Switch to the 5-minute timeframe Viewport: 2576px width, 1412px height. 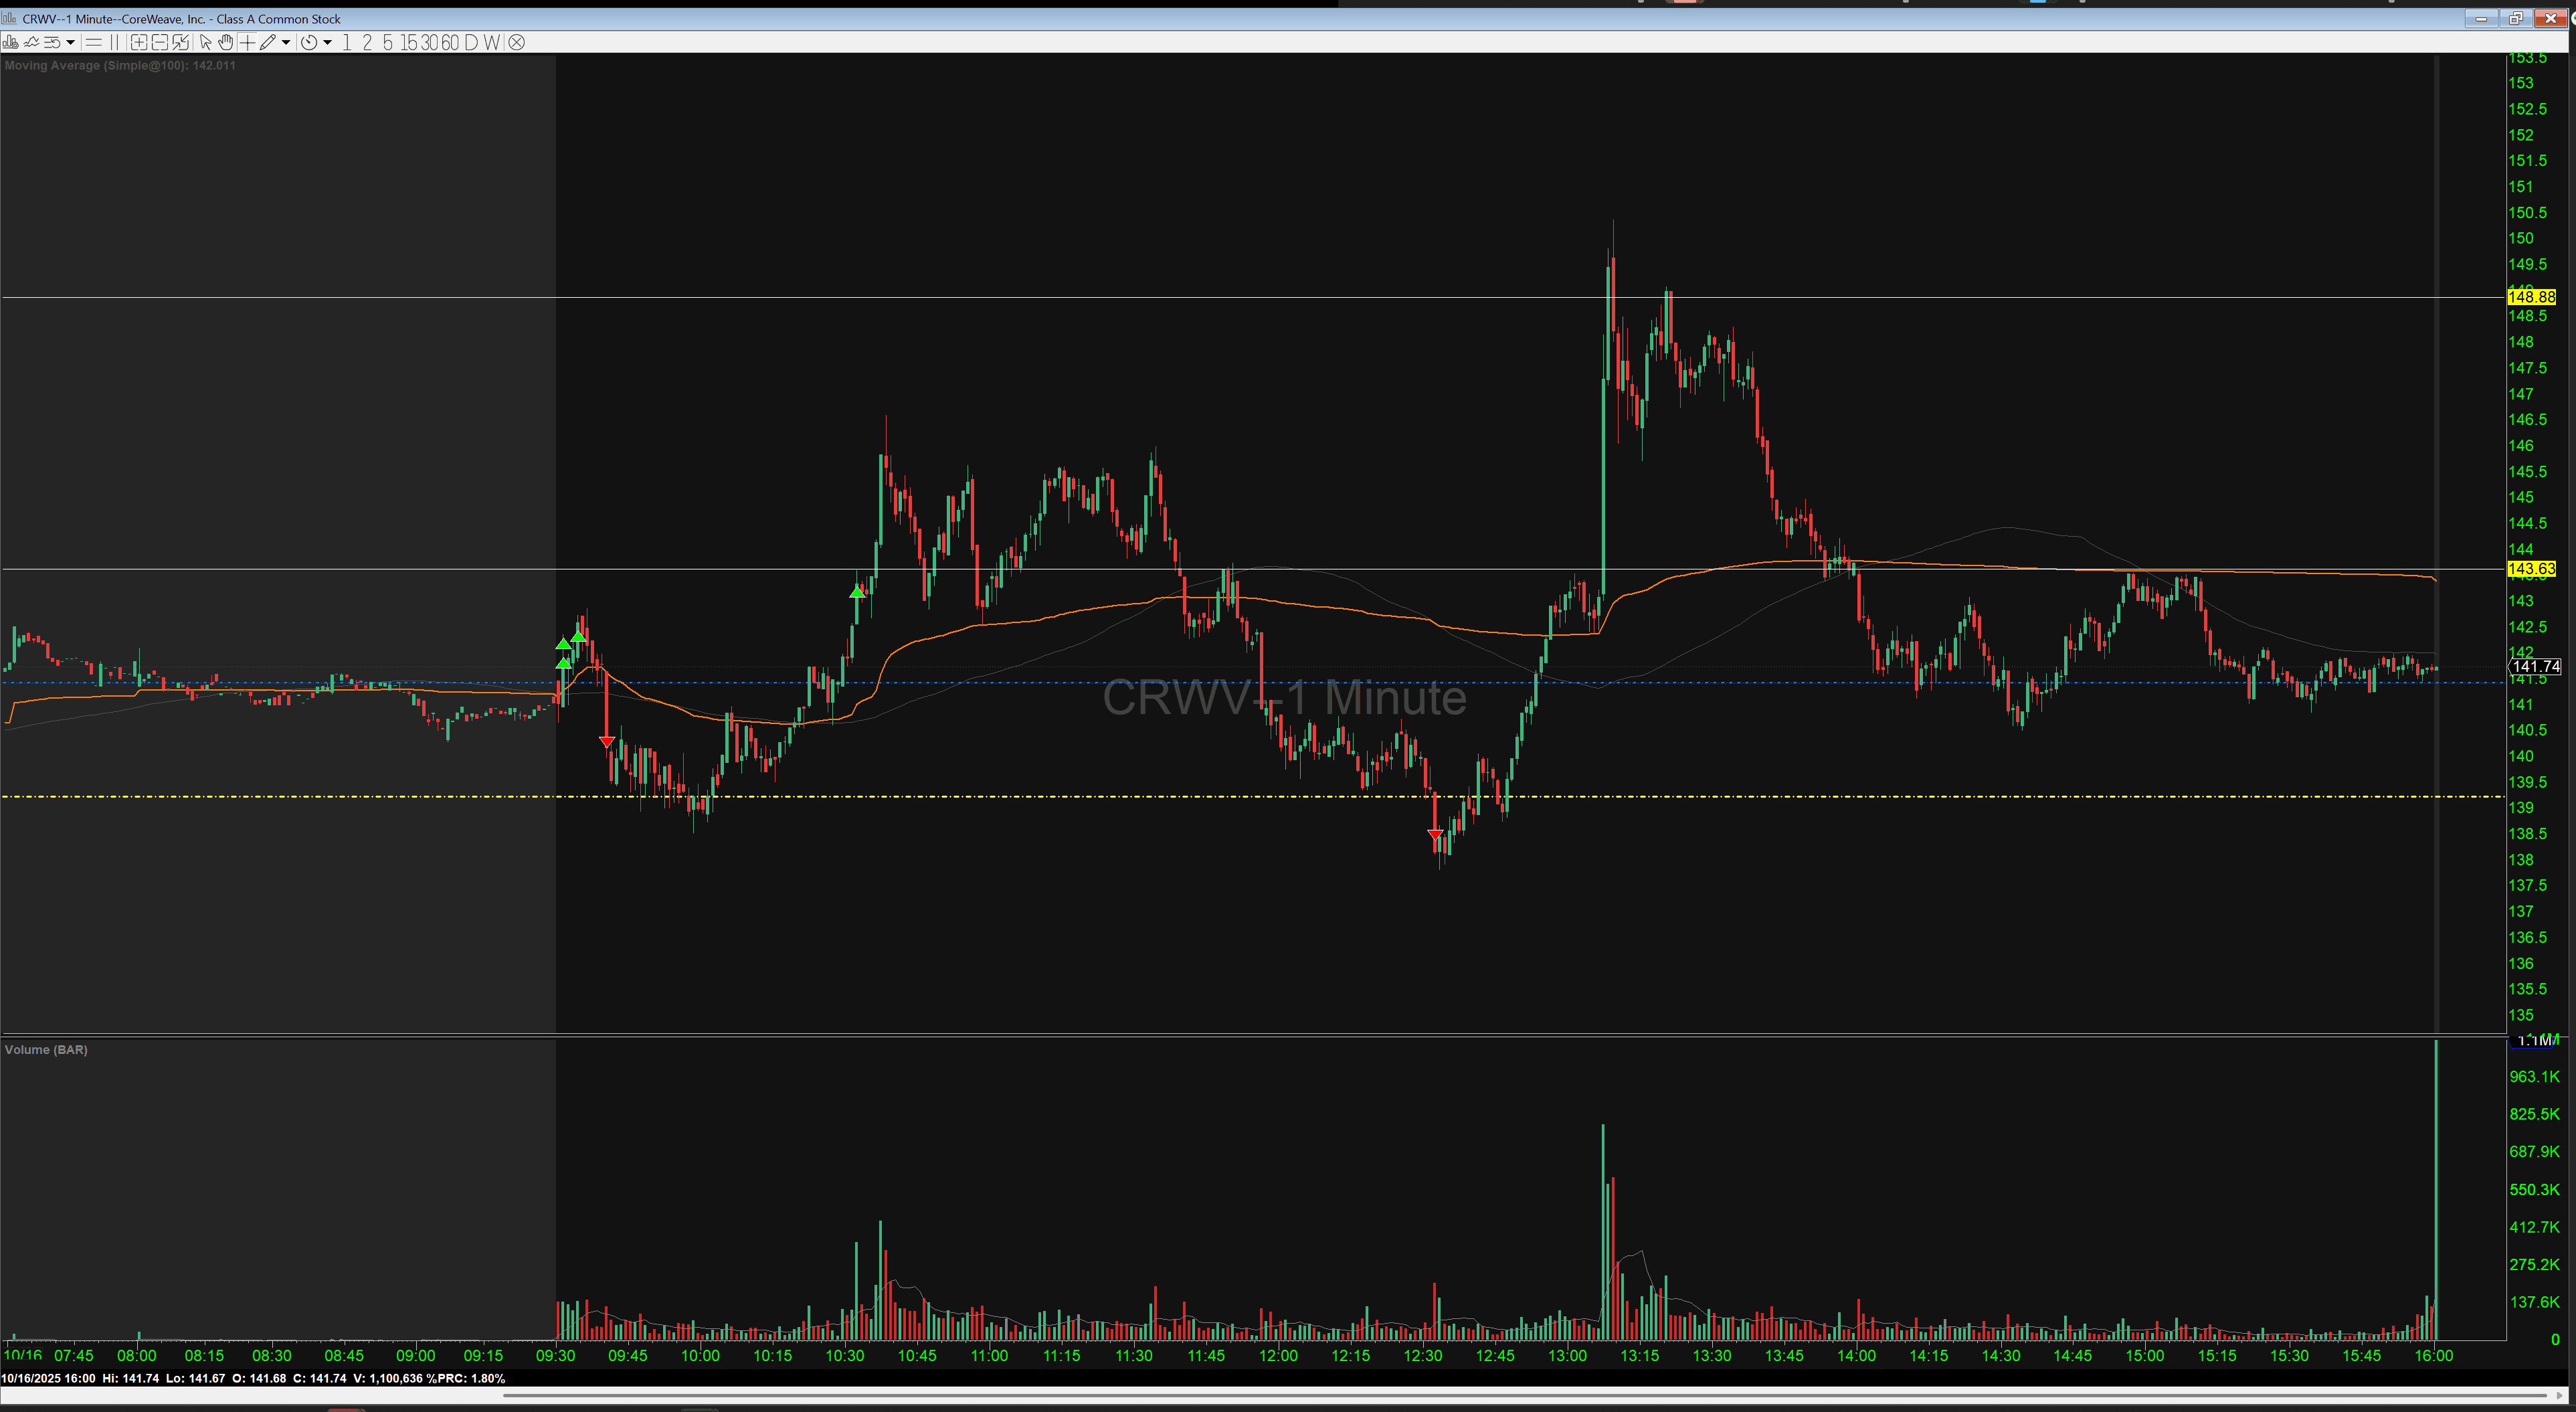point(388,42)
